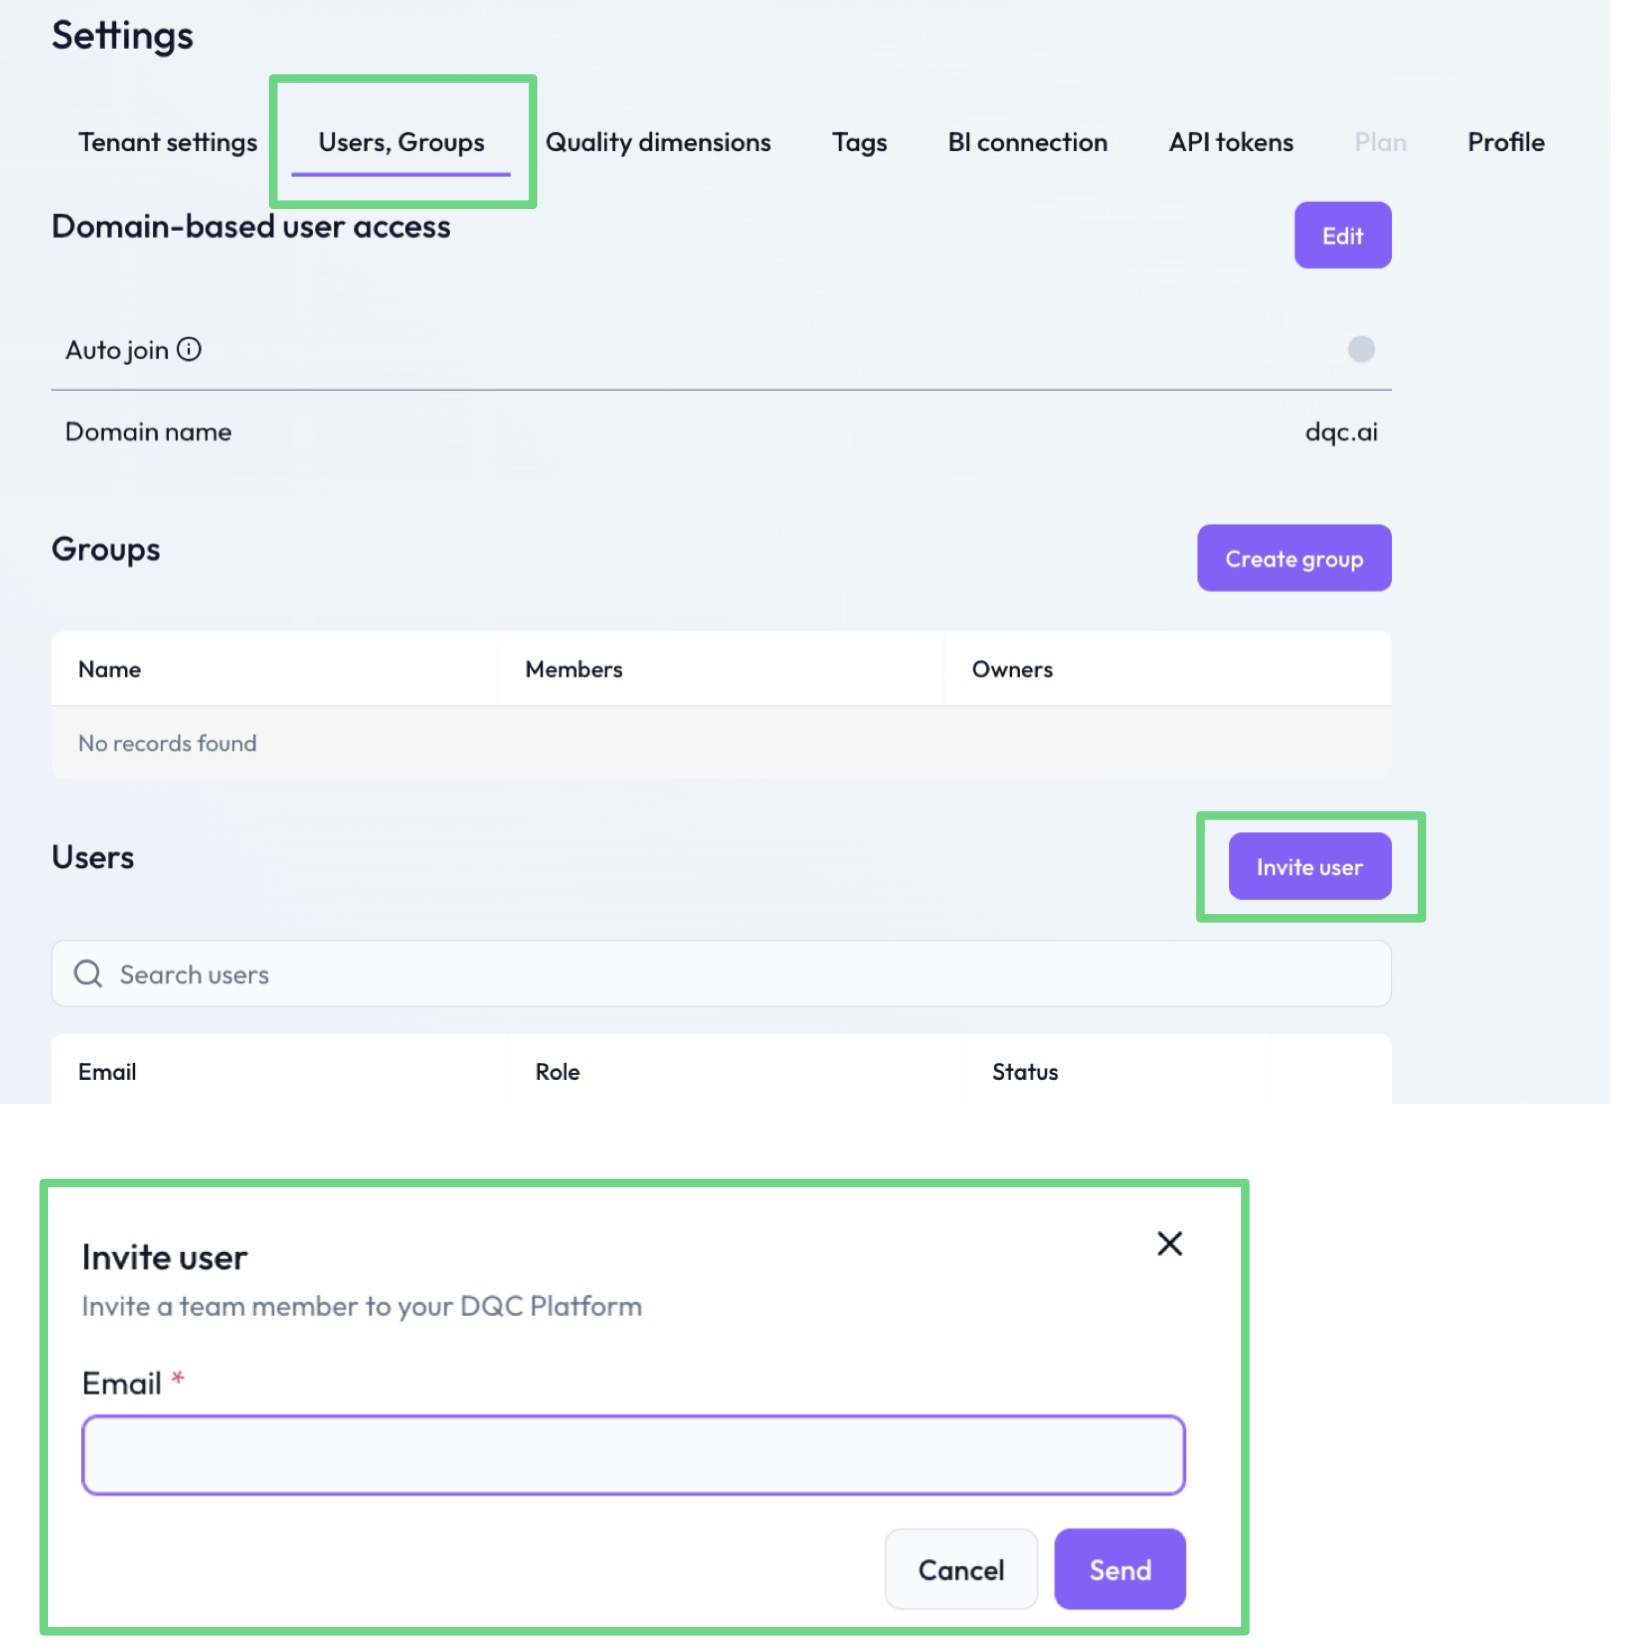The width and height of the screenshot is (1640, 1650).
Task: Switch to the Users, Groups tab
Action: click(401, 143)
